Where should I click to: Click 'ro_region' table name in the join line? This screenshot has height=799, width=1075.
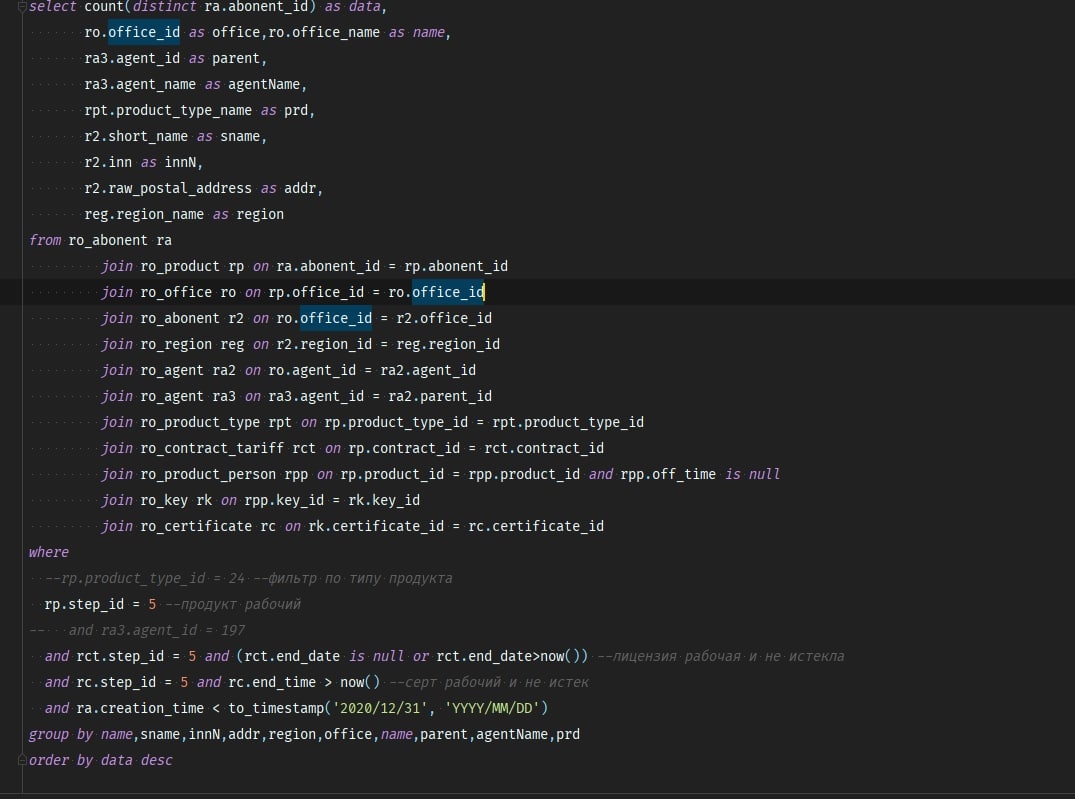(176, 344)
